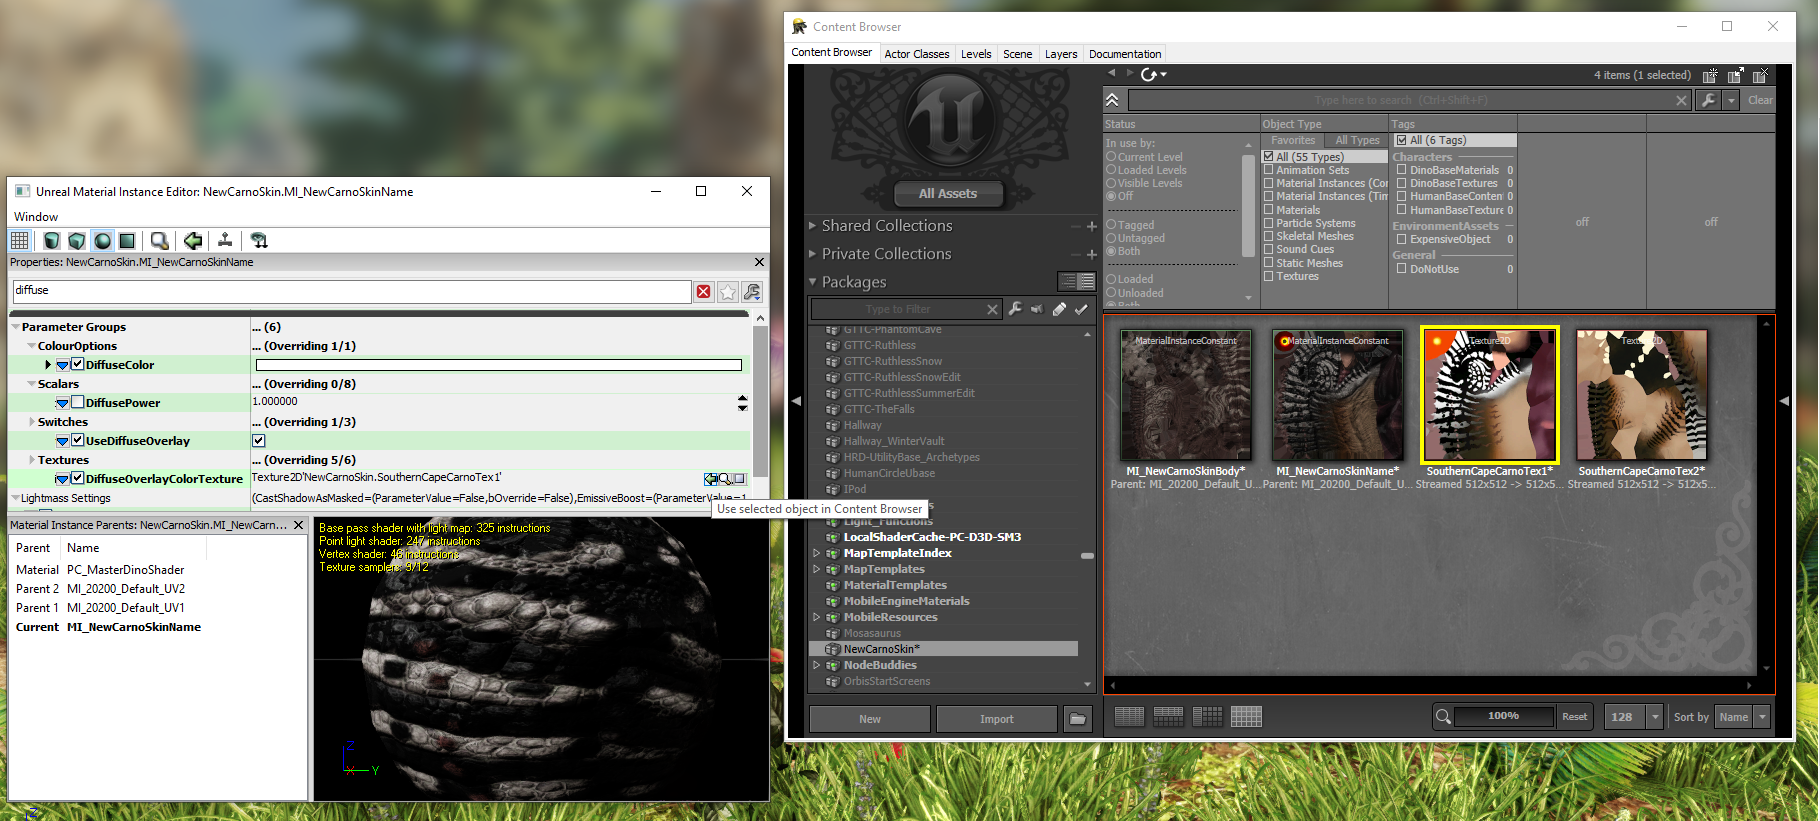Clear the DiffuseOverlayColorTexture value with square icon

740,479
